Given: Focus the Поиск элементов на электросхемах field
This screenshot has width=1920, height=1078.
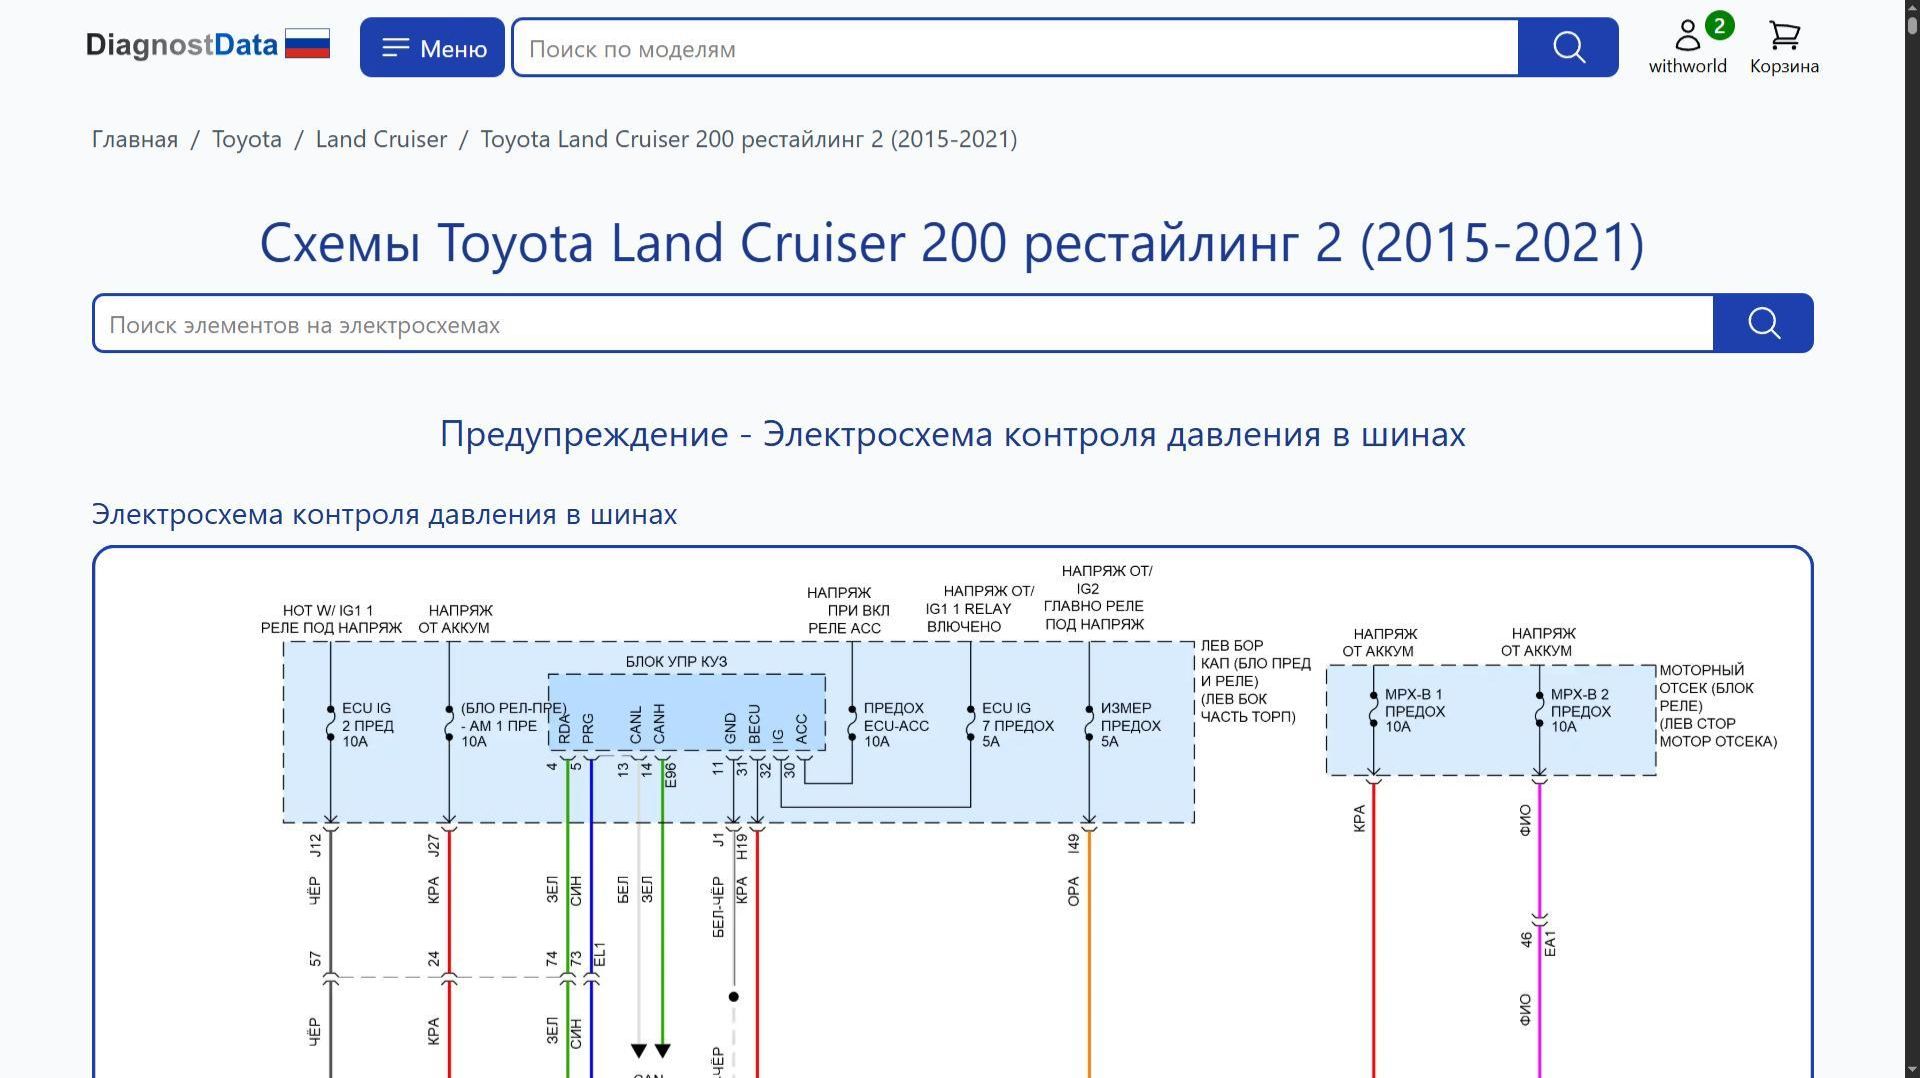Looking at the screenshot, I should coord(903,324).
